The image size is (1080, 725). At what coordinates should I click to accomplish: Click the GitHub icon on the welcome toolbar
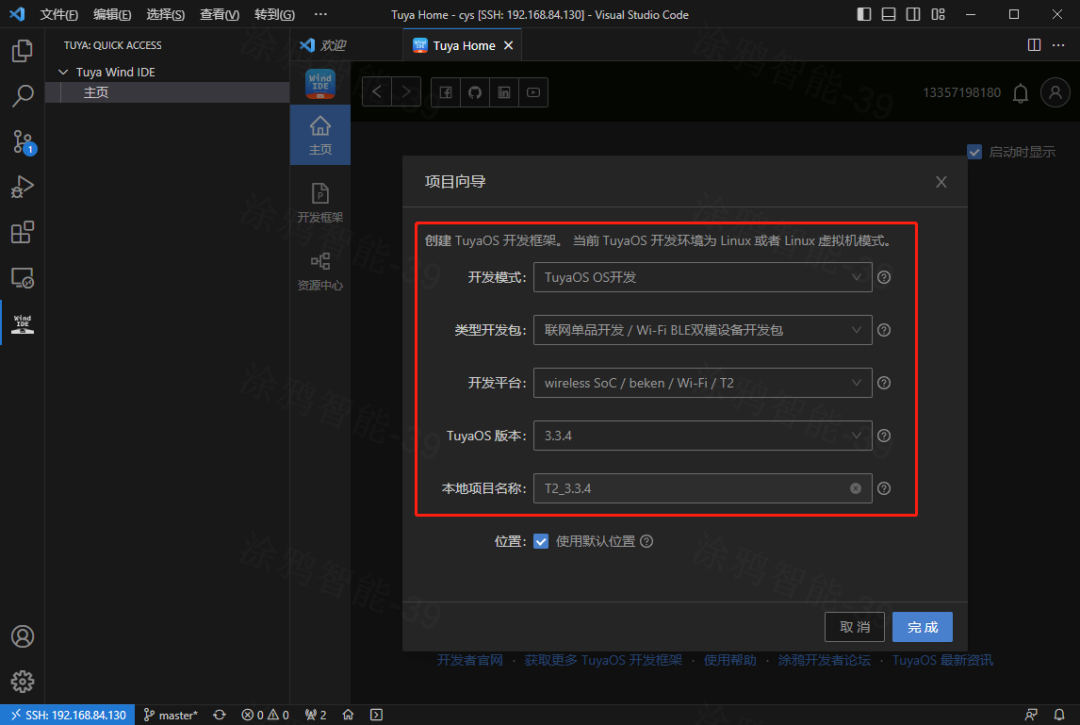tap(474, 91)
